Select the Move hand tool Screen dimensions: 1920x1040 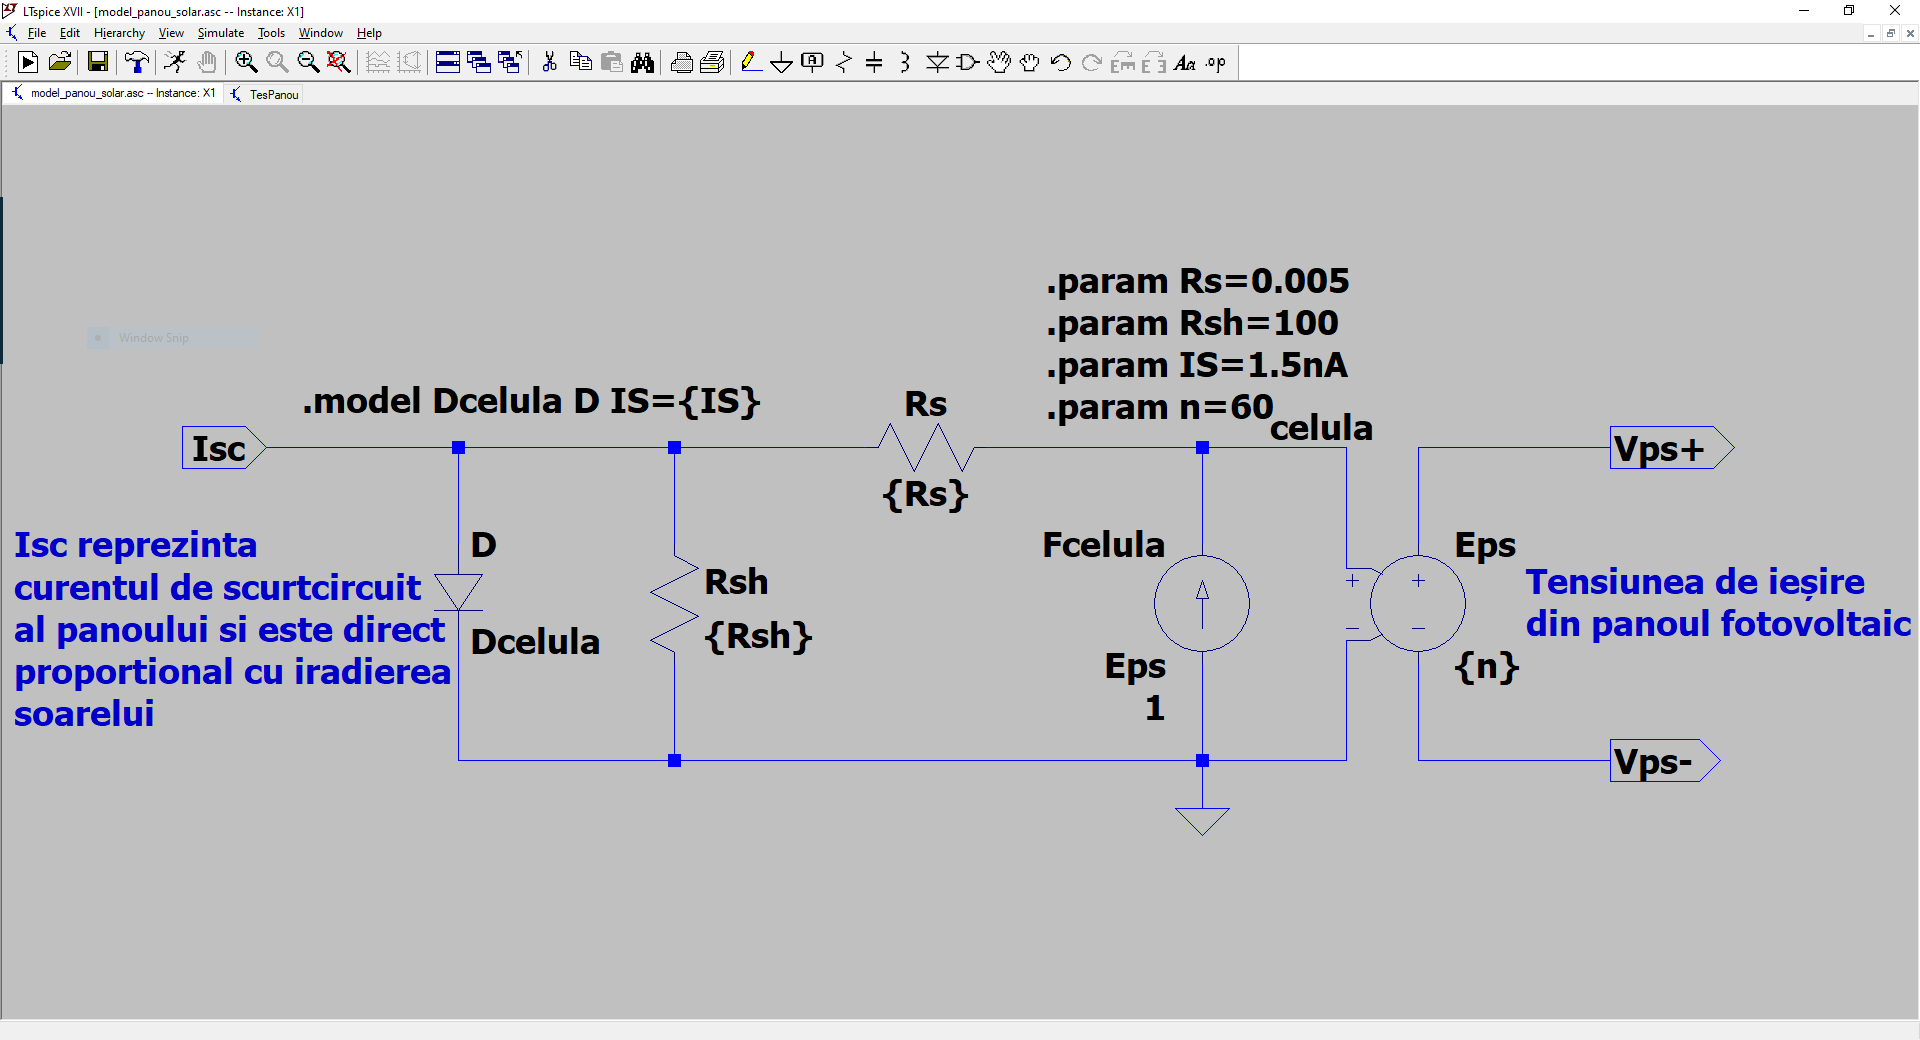coord(999,63)
